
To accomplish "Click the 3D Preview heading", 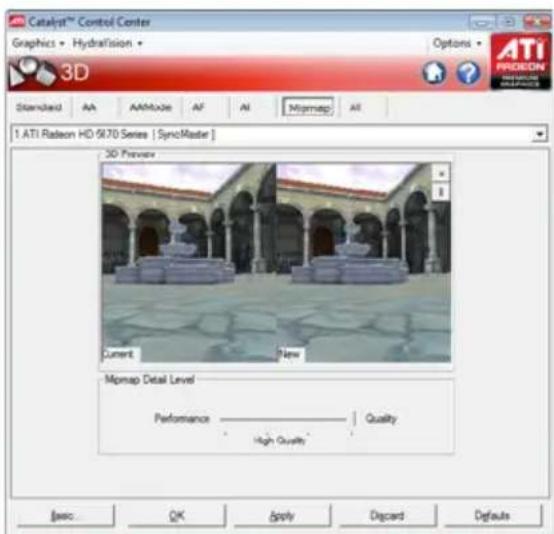I will pyautogui.click(x=130, y=154).
